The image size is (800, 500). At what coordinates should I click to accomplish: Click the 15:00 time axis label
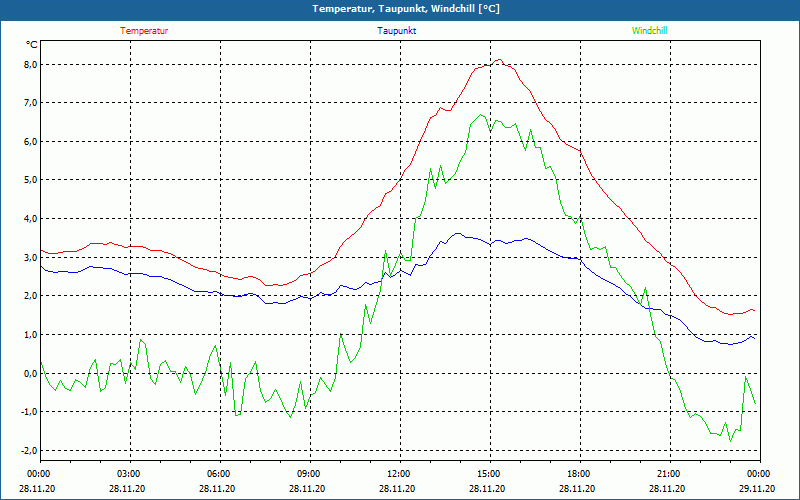490,473
